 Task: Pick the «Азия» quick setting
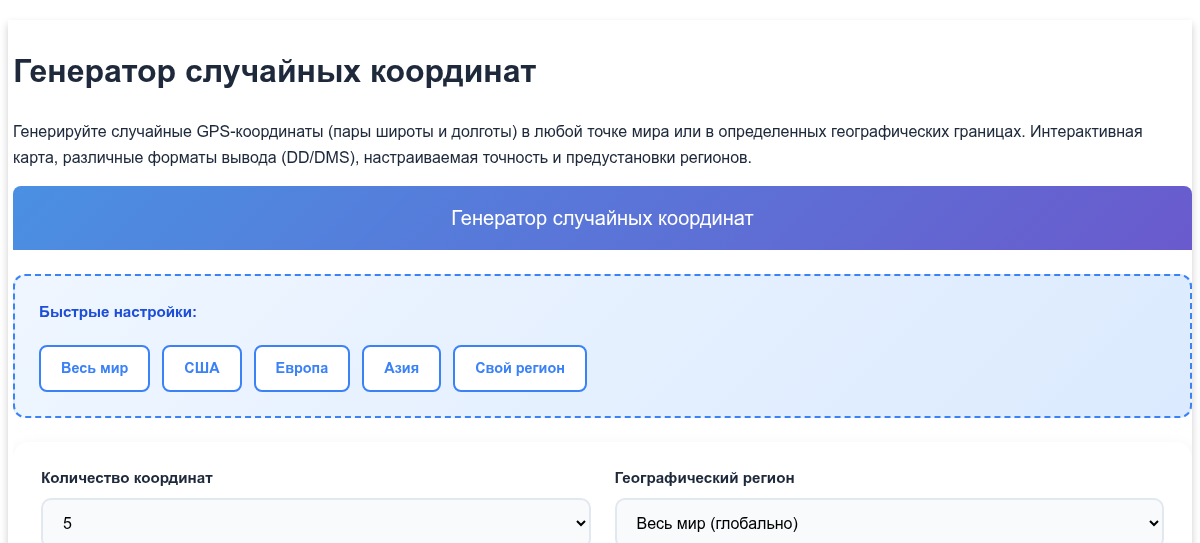pyautogui.click(x=402, y=368)
